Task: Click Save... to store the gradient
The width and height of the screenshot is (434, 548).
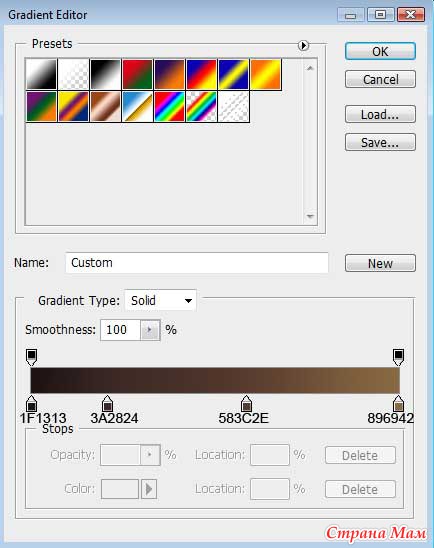Action: pyautogui.click(x=380, y=142)
